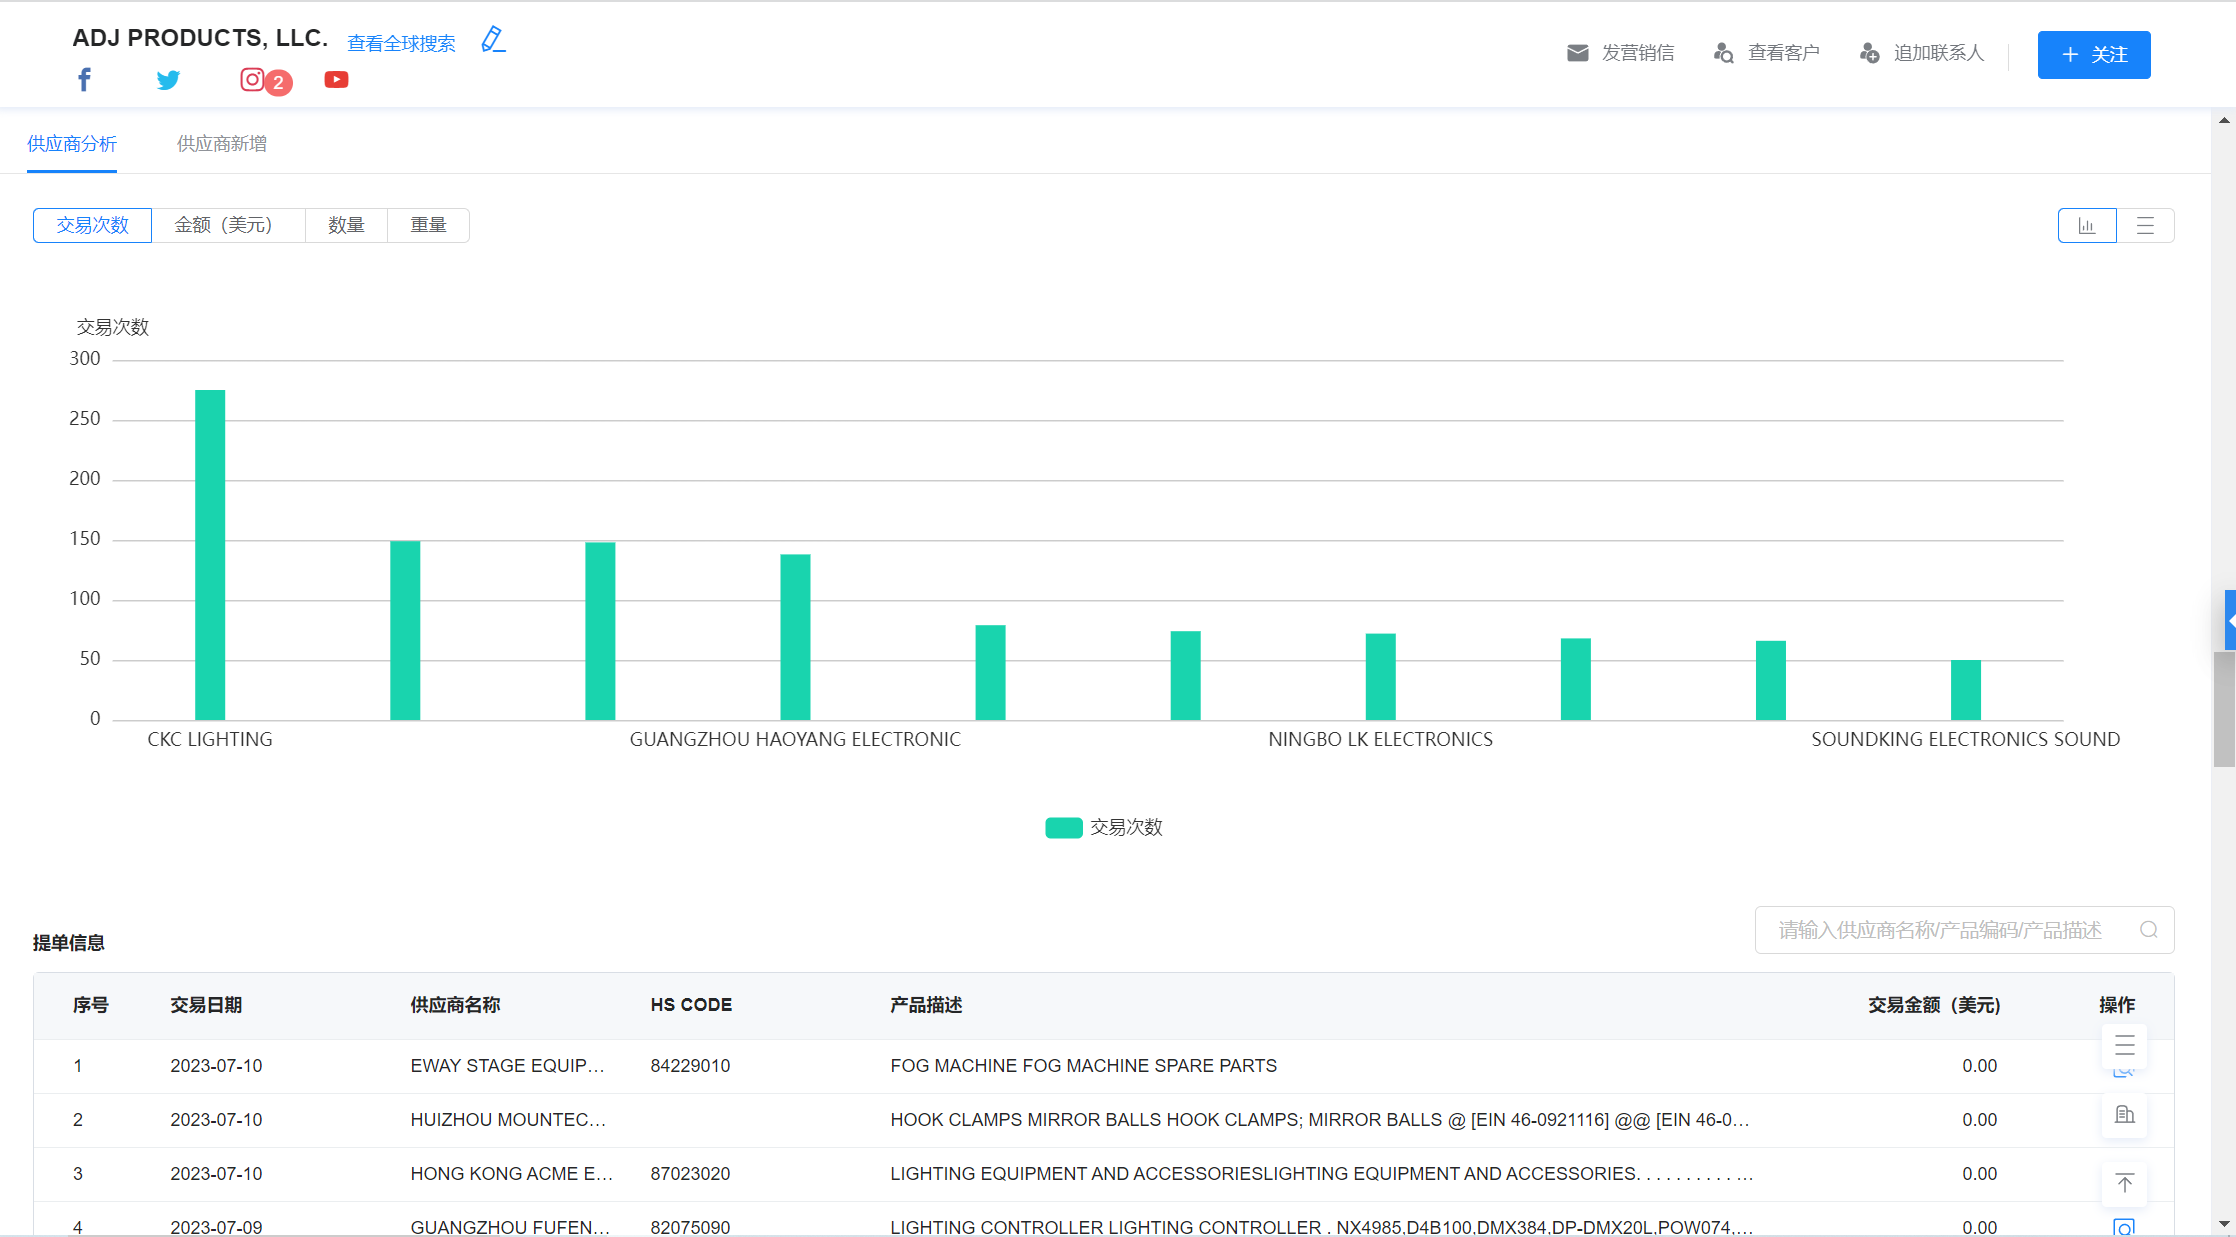Select the 金额（美元）metric option
Screen dimensions: 2236x1237
[228, 225]
